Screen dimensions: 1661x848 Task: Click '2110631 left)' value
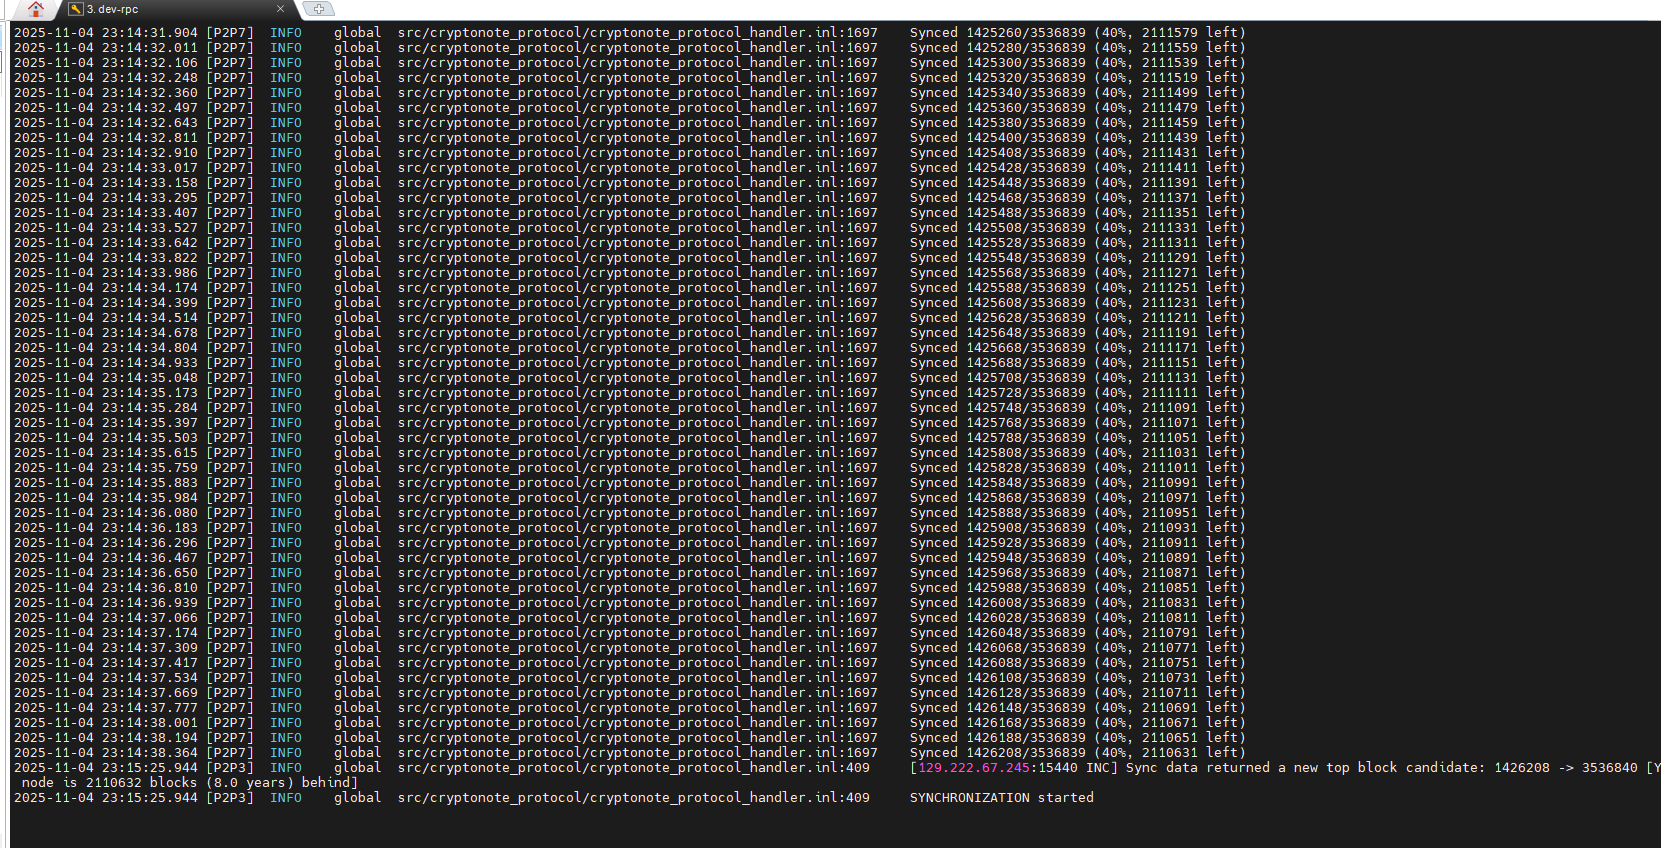[1194, 753]
